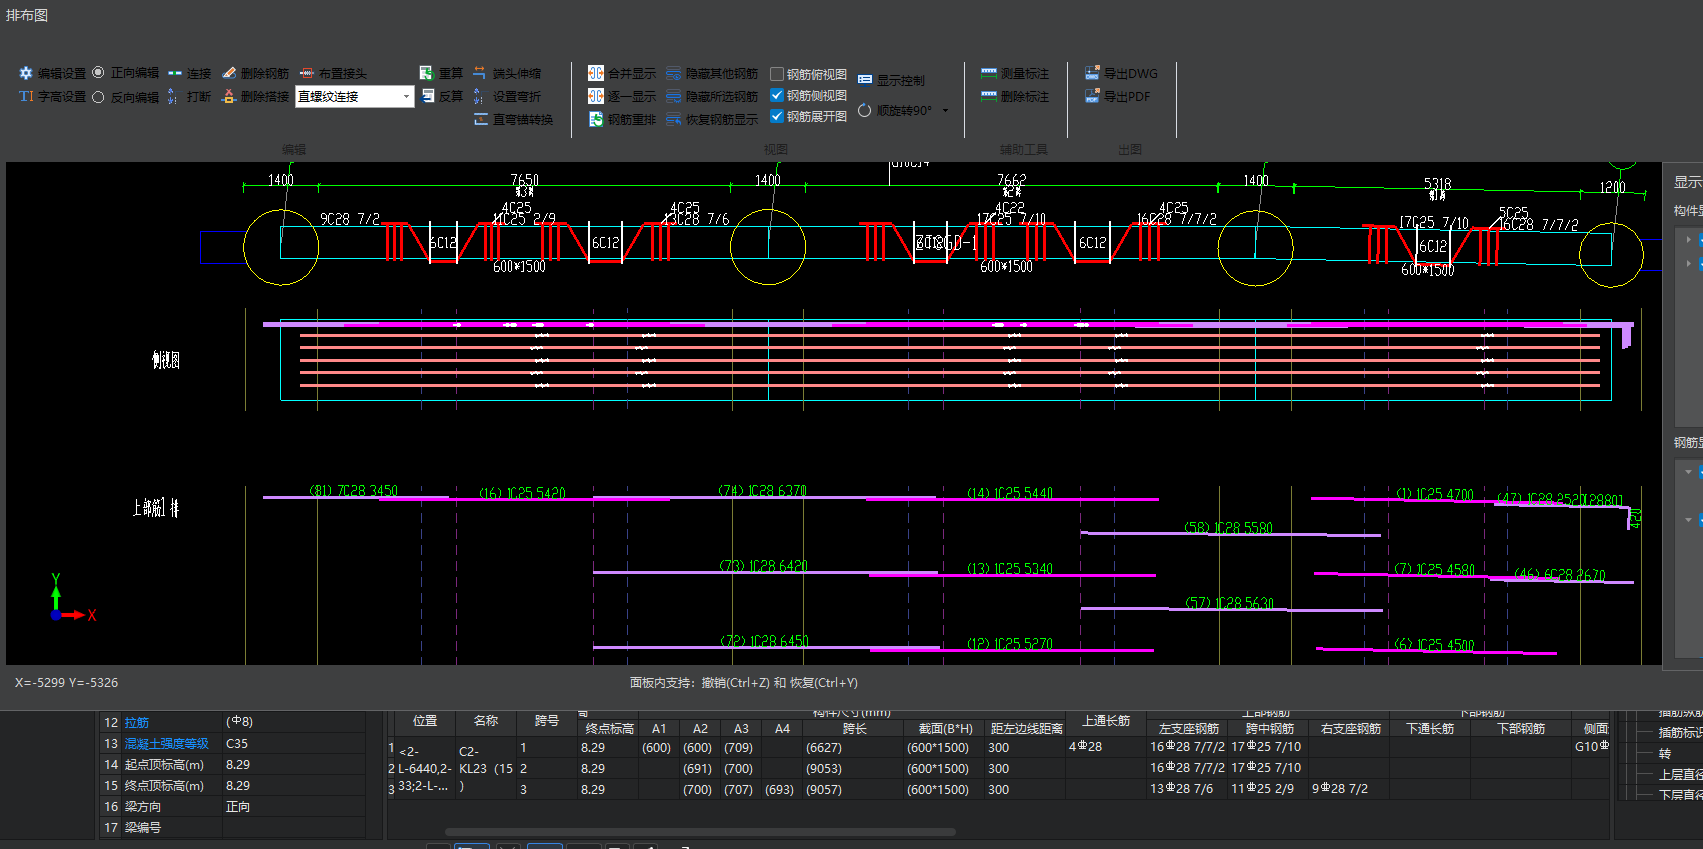
Task: Select the 起点顶标高(m) property row
Action: 232,765
